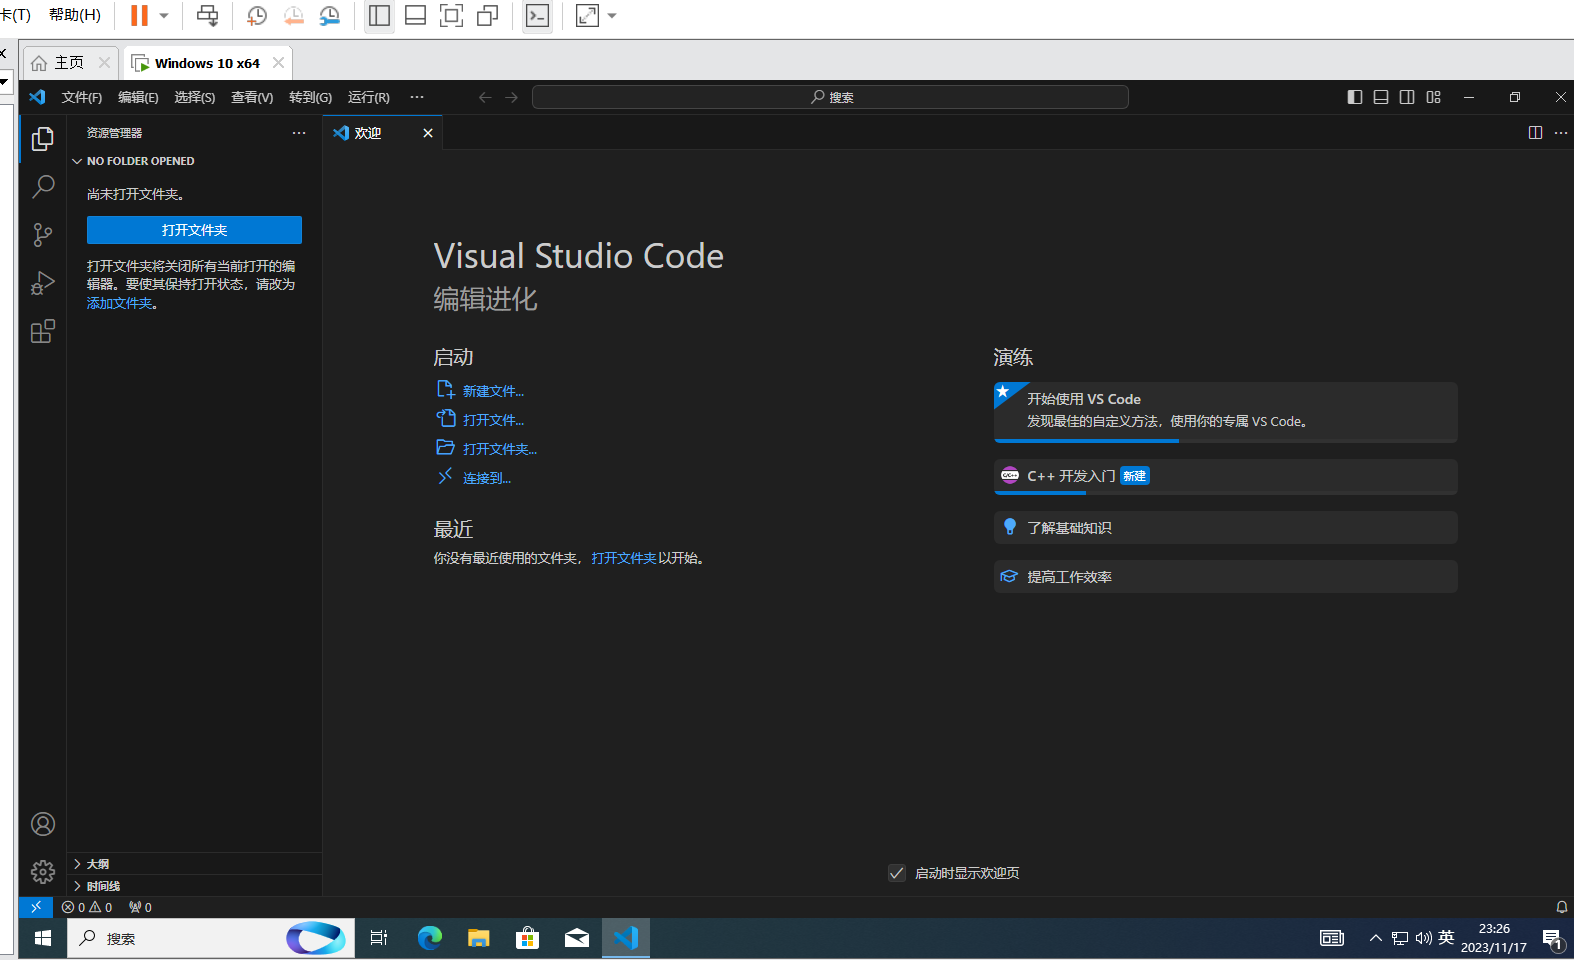Open the overflow menu ellipsis in menu bar

(x=417, y=97)
